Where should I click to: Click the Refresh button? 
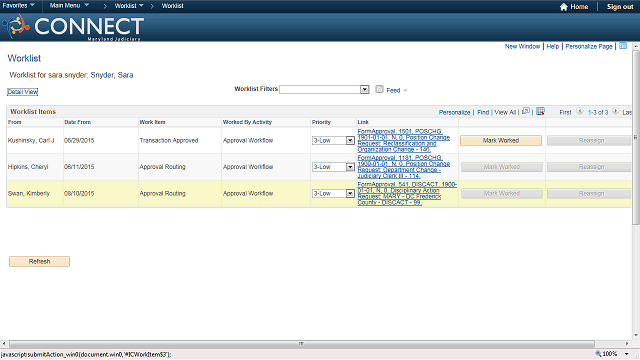pyautogui.click(x=40, y=261)
